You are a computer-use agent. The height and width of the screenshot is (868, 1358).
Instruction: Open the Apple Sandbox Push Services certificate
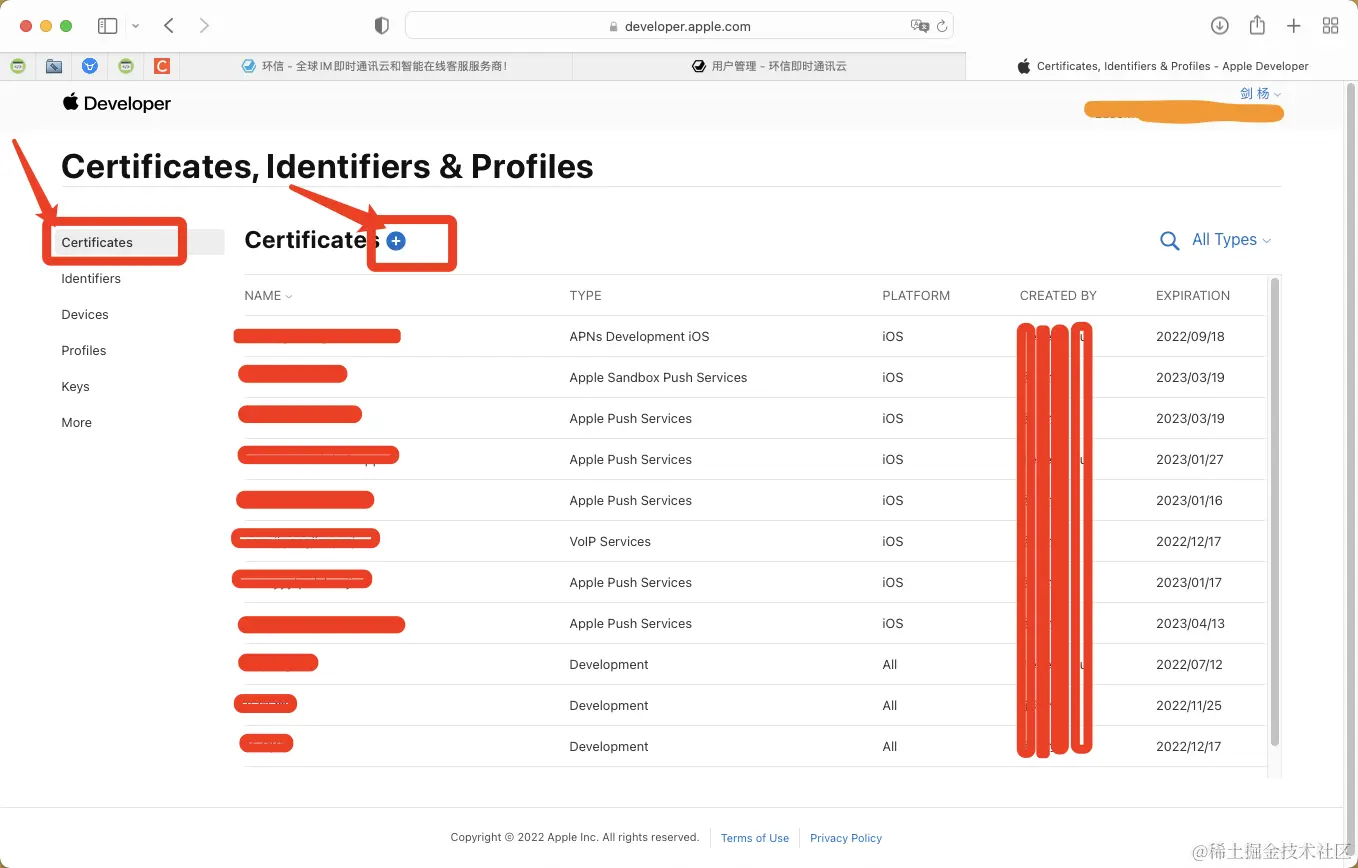754,377
